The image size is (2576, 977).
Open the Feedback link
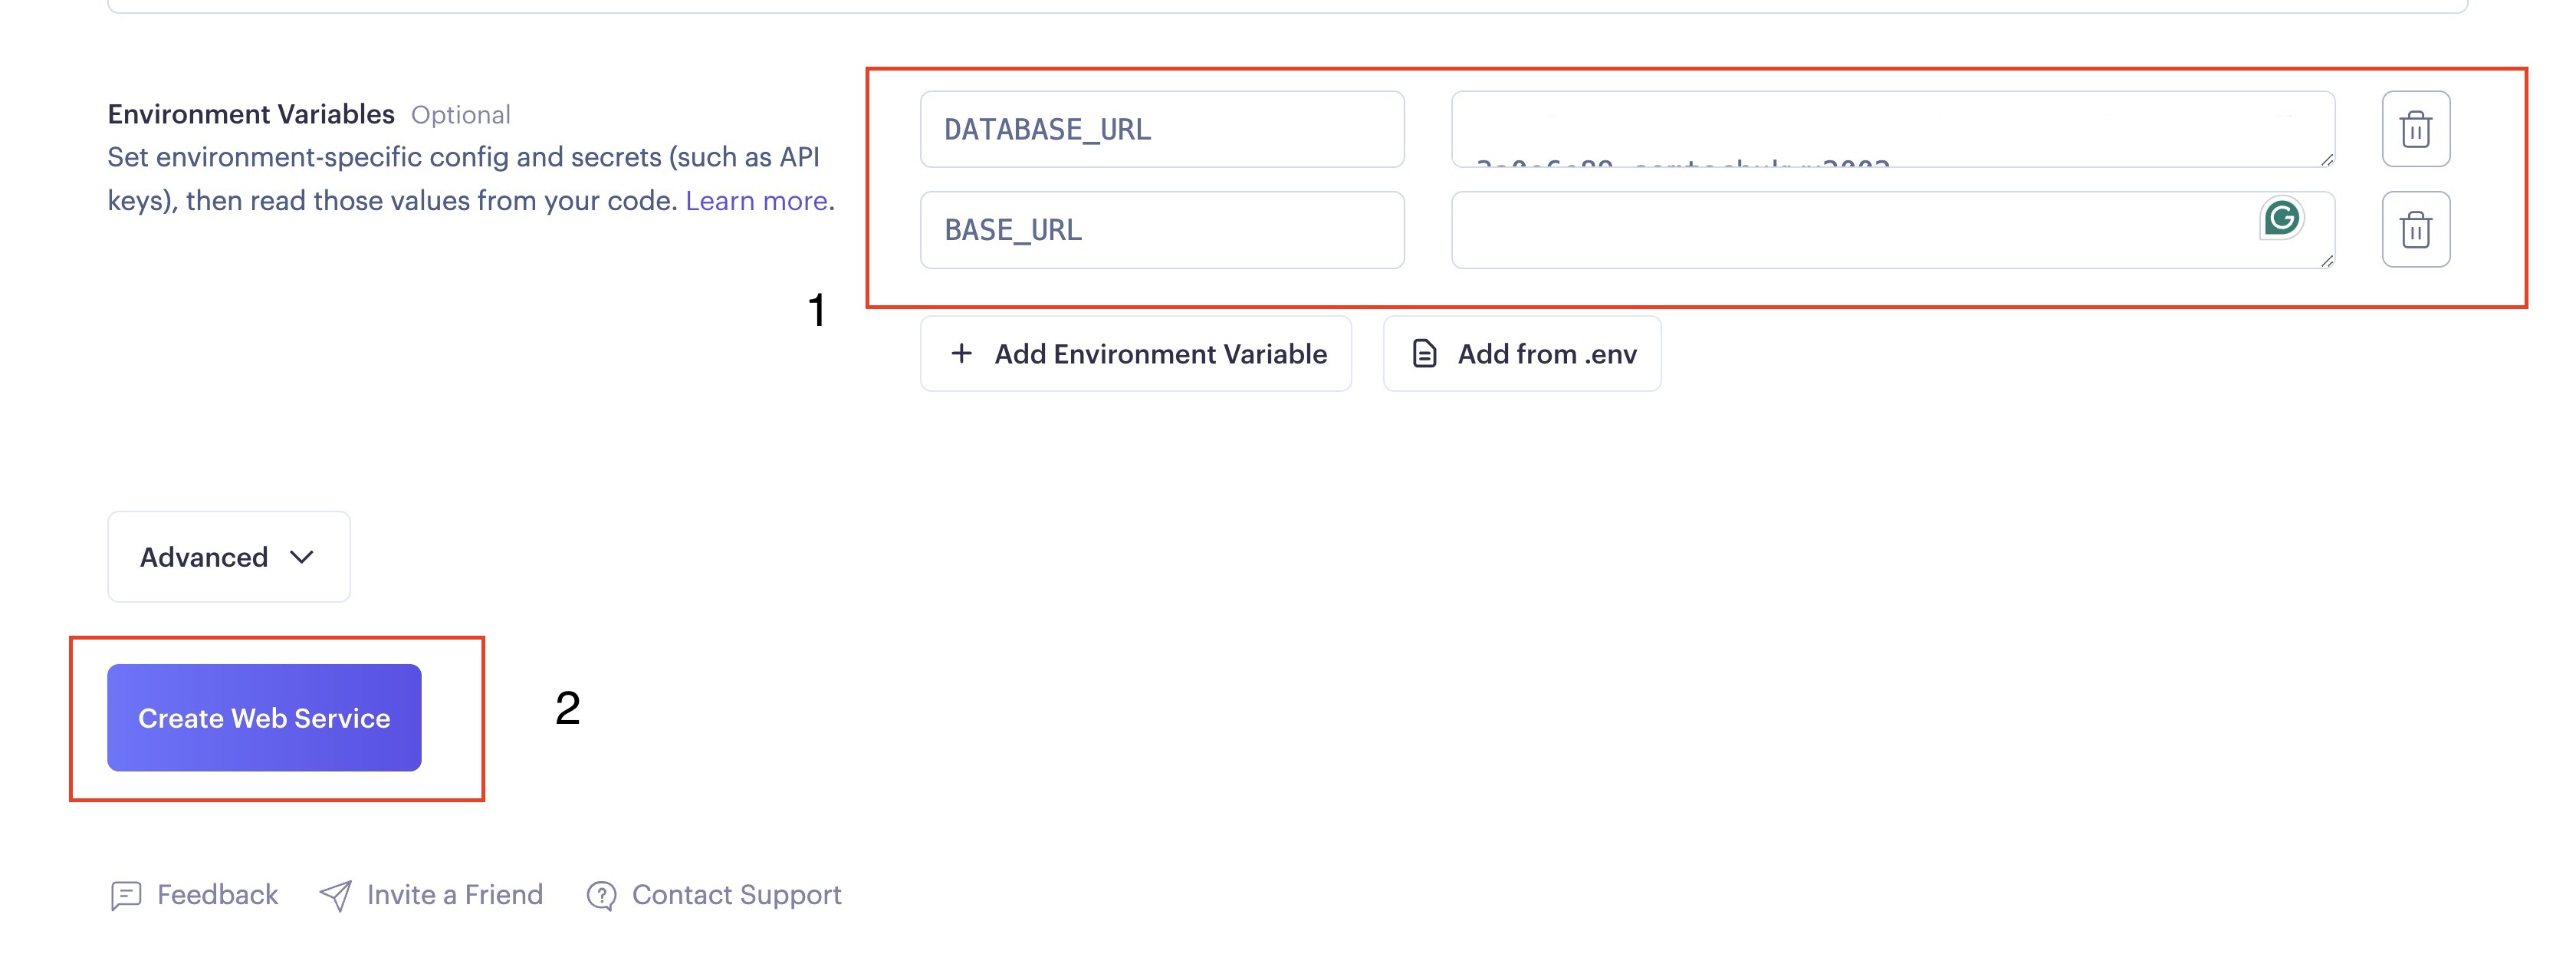194,895
